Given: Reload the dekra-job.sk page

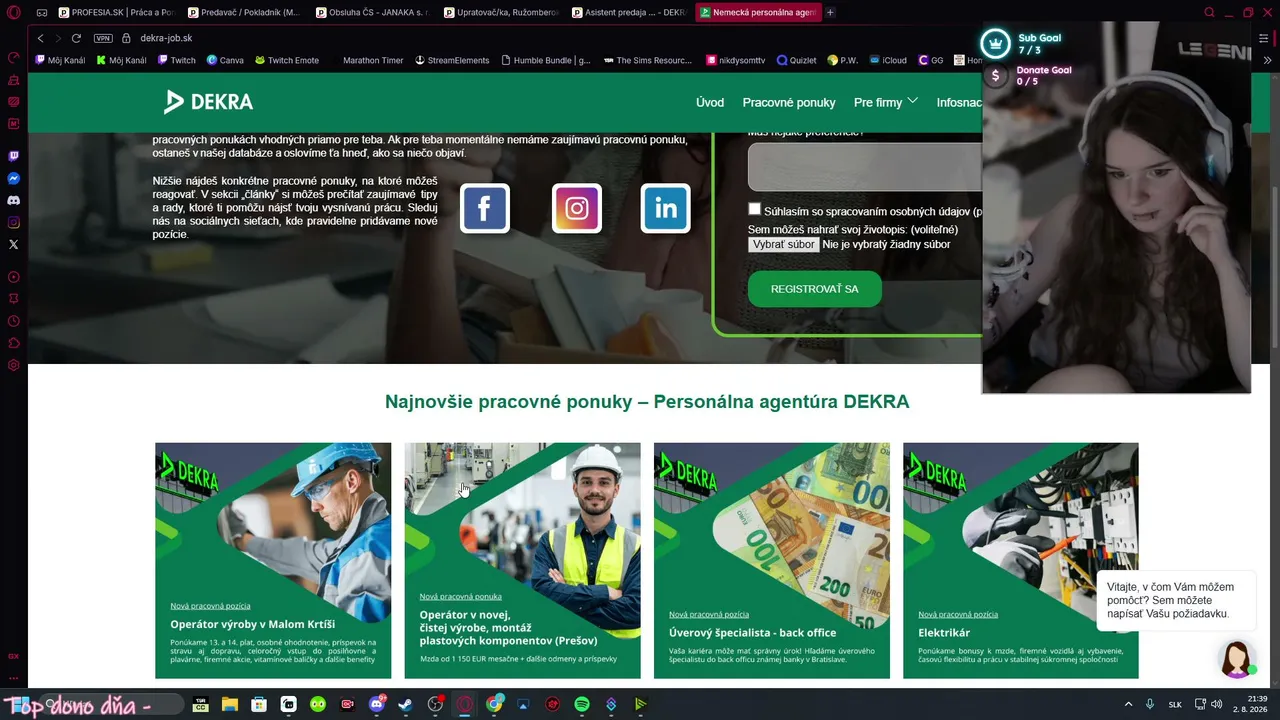Looking at the screenshot, I should [x=76, y=38].
